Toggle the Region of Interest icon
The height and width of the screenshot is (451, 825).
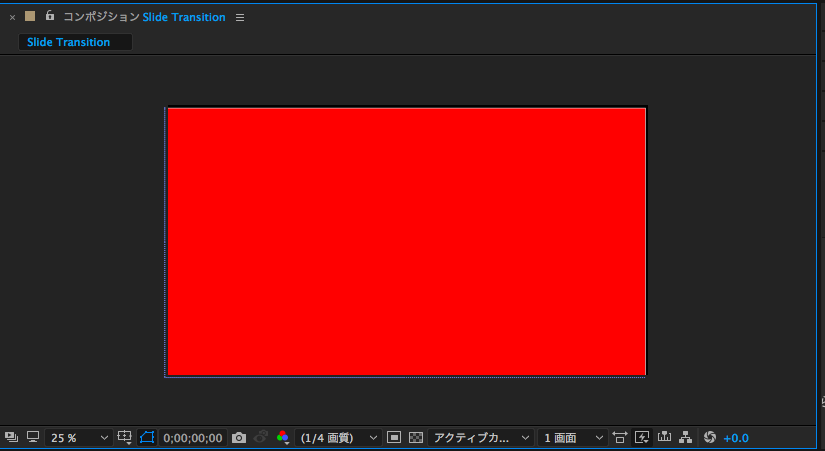(394, 437)
